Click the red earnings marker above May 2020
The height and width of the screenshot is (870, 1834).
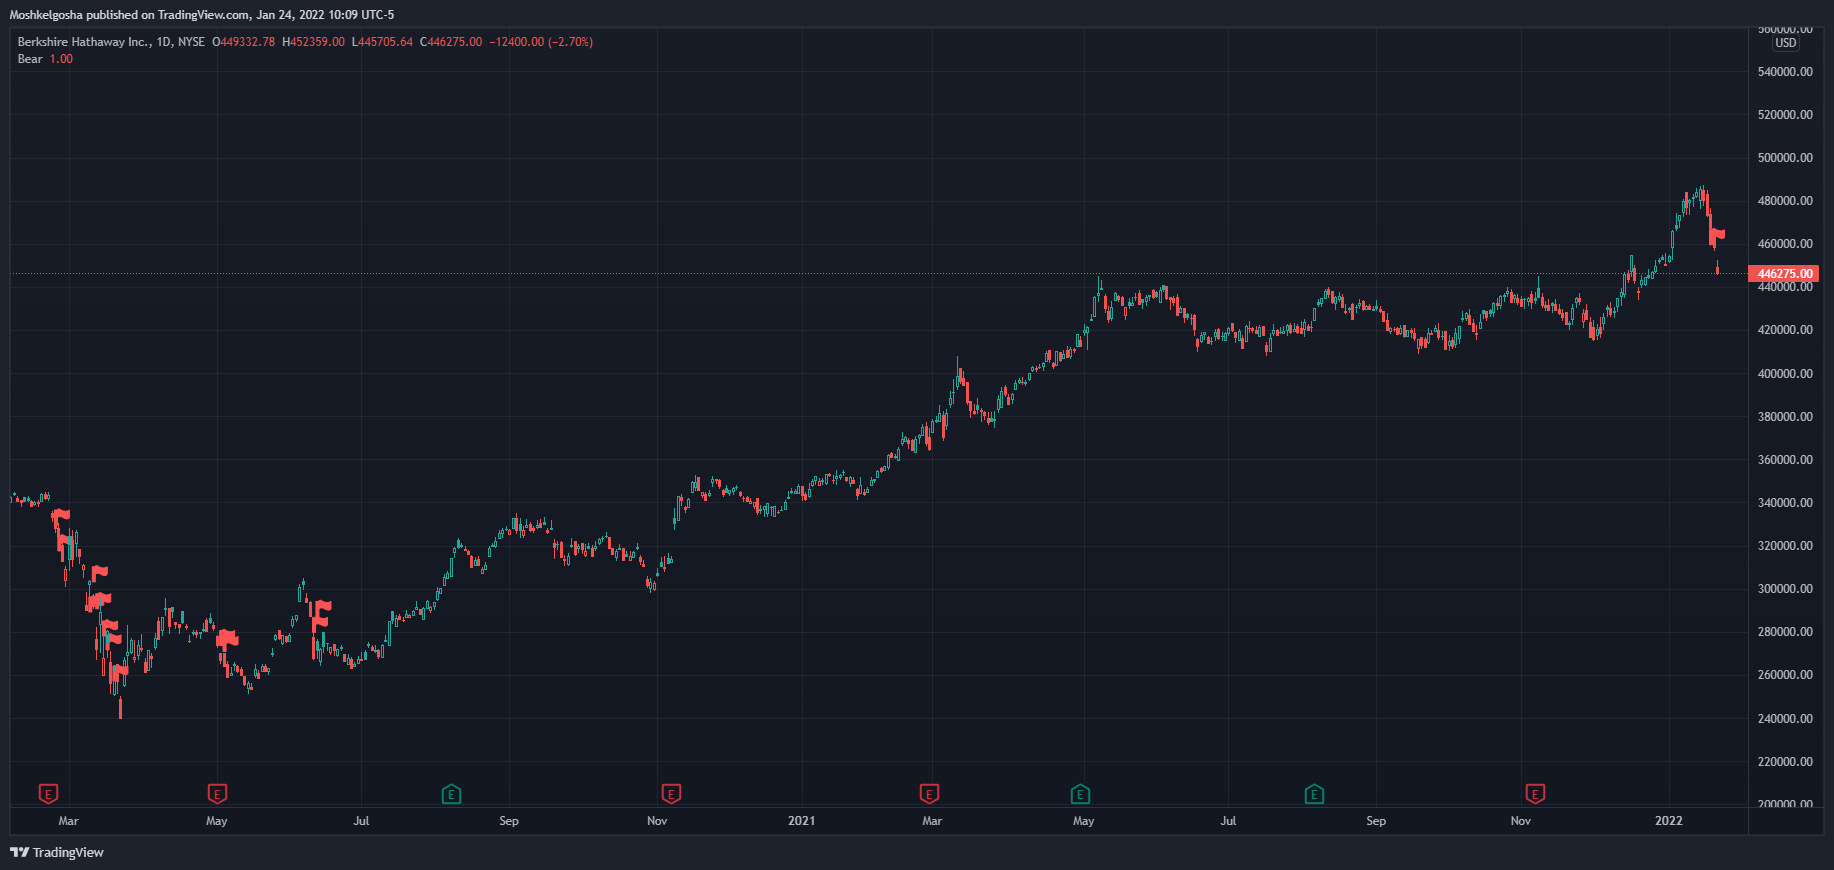click(217, 794)
